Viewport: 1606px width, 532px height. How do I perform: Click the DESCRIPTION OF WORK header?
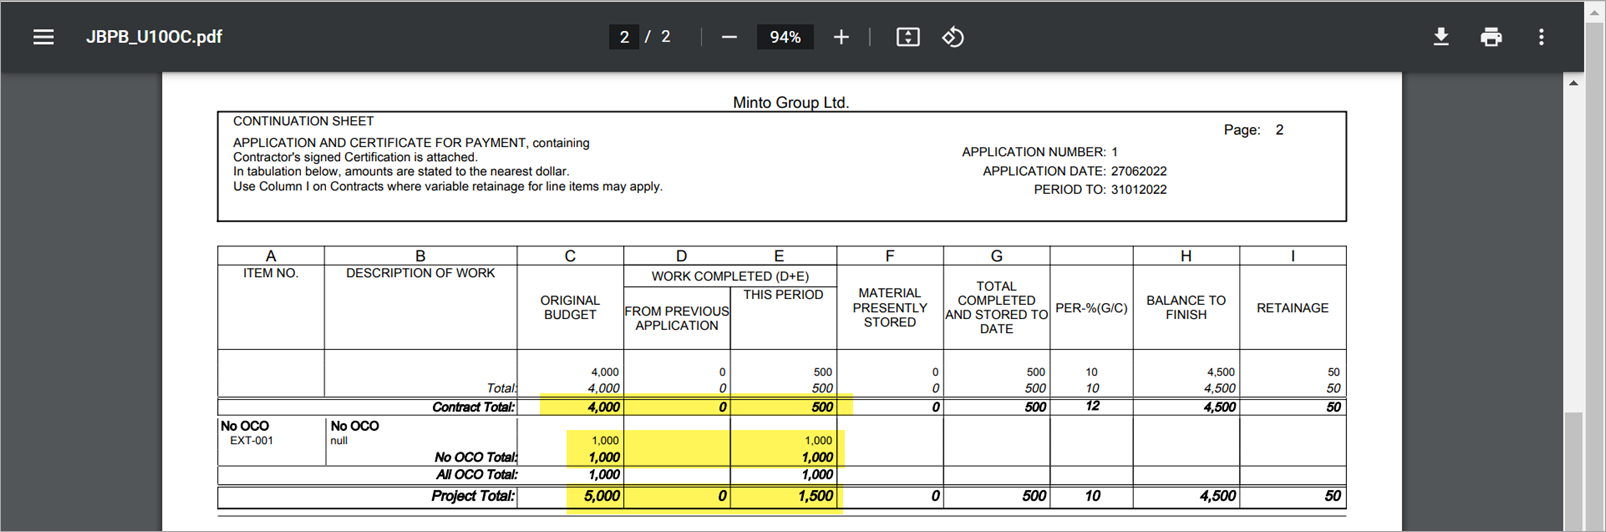(420, 273)
